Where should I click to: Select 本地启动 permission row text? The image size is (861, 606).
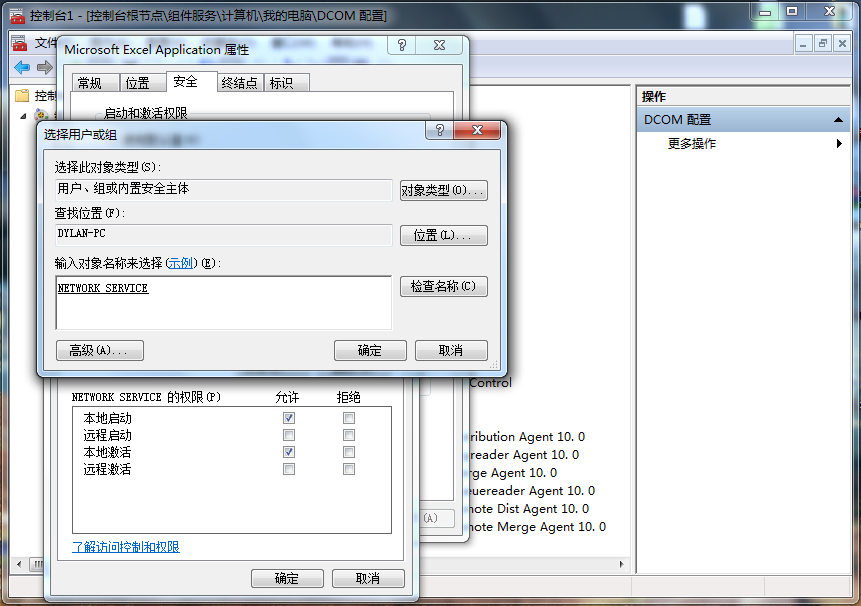[108, 418]
